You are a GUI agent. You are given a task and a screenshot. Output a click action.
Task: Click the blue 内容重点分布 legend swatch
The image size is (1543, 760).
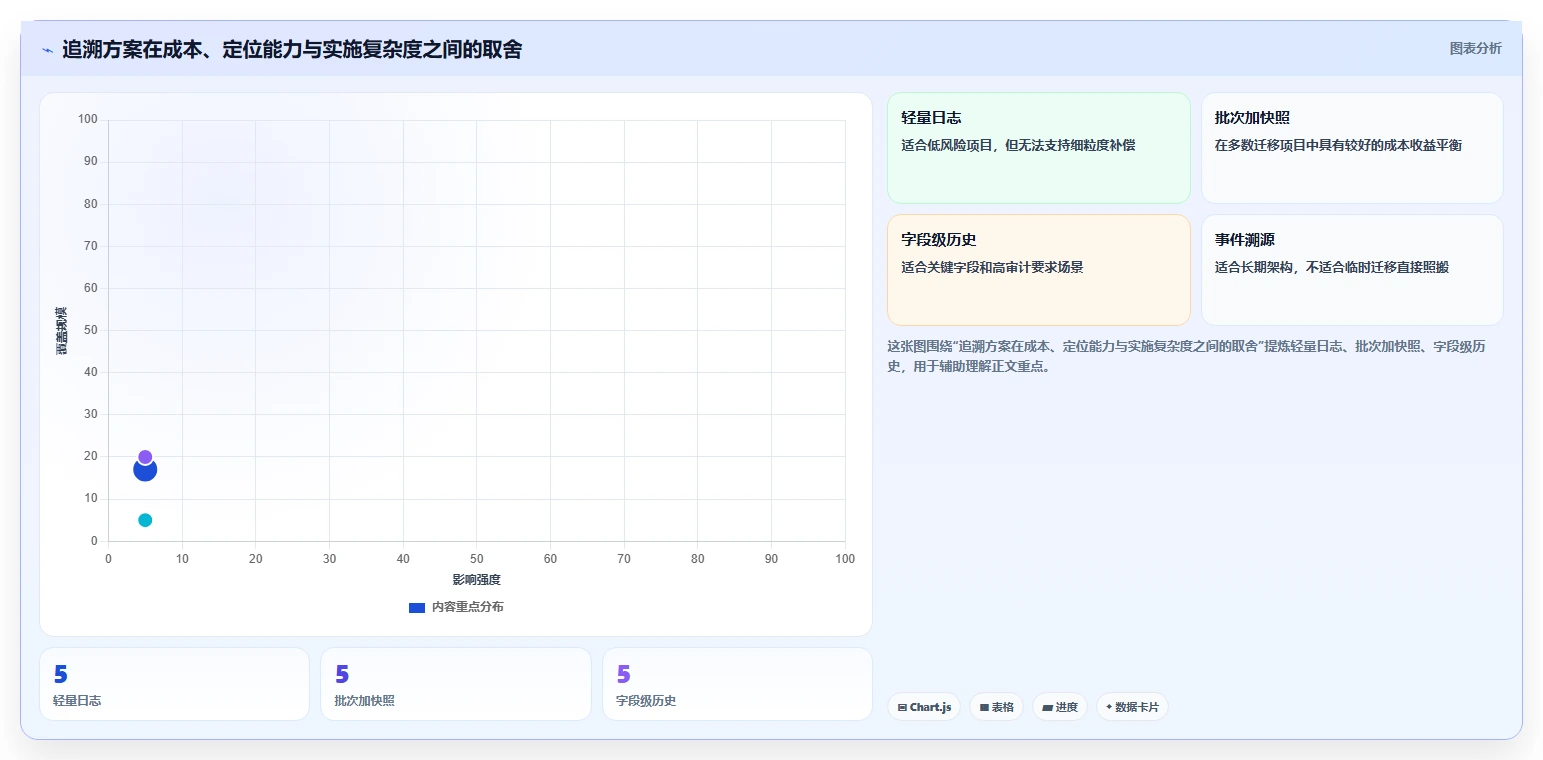417,608
